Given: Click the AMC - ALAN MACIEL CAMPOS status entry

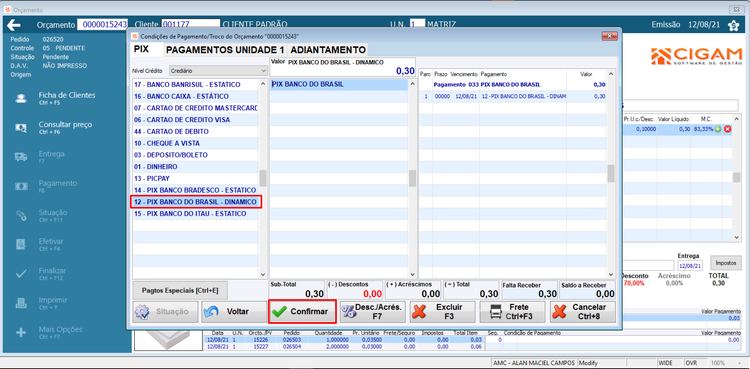Looking at the screenshot, I should point(534,363).
